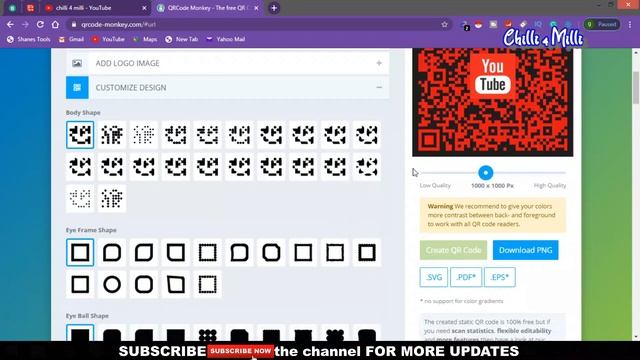The image size is (640, 360).
Task: Expand the Add Logo Image section
Action: pos(379,63)
